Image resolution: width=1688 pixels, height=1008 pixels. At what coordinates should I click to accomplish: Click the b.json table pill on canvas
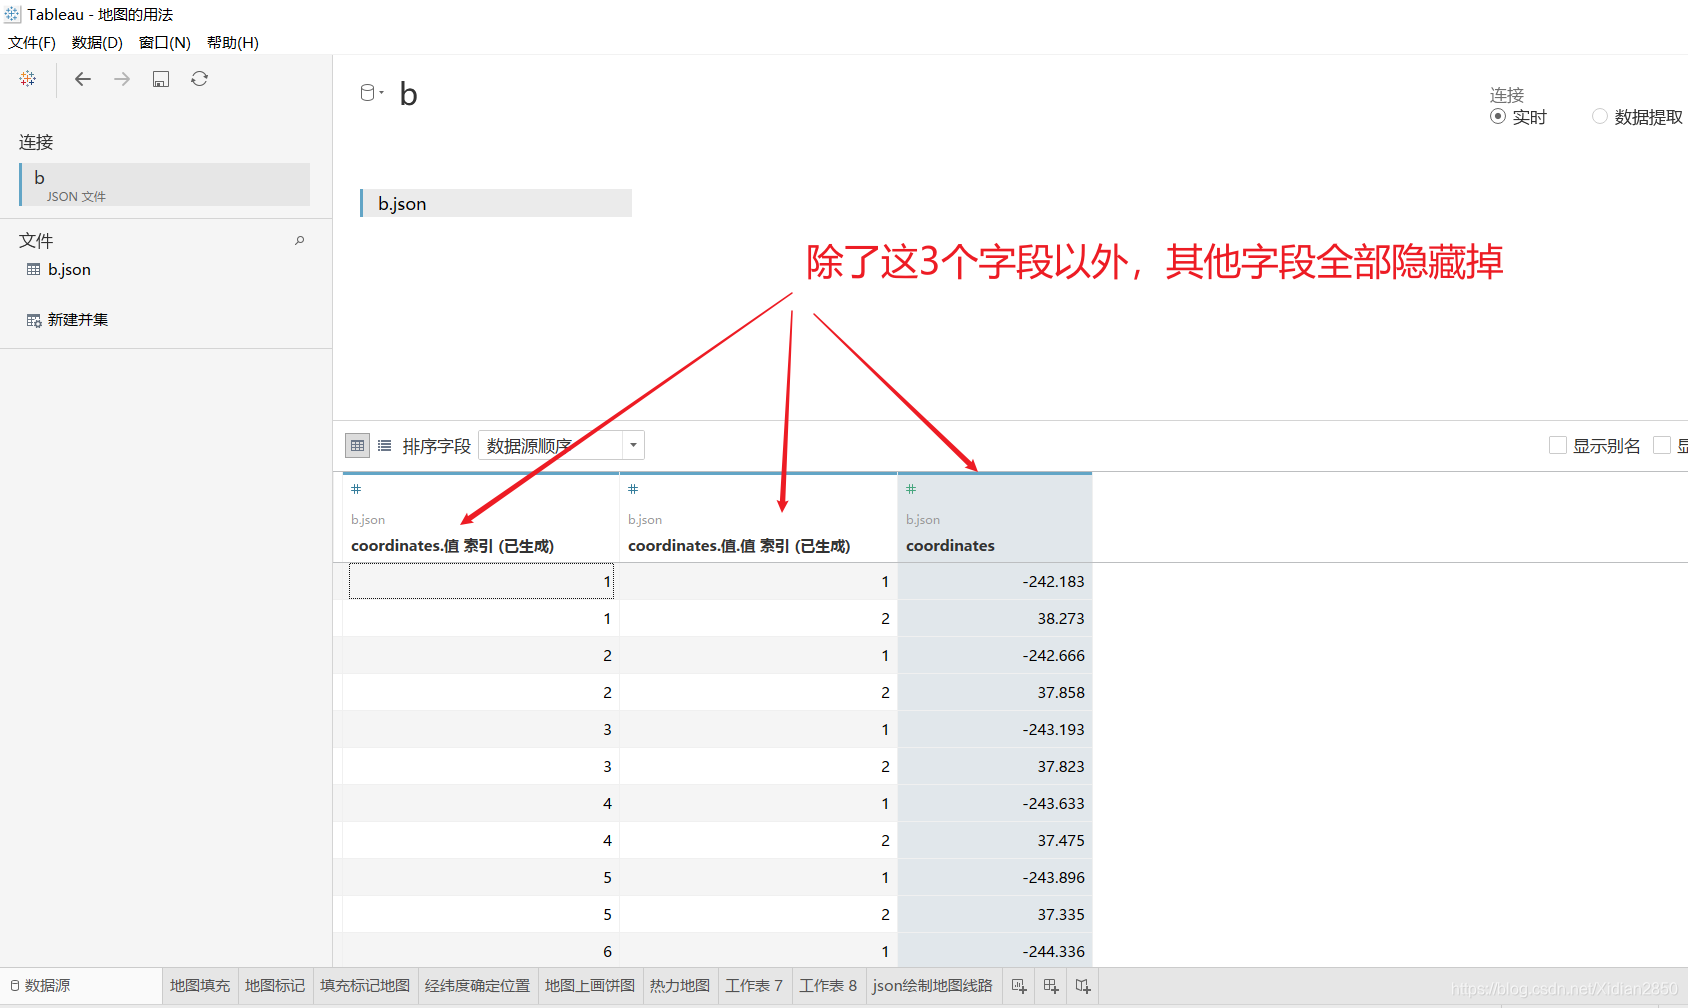click(496, 203)
